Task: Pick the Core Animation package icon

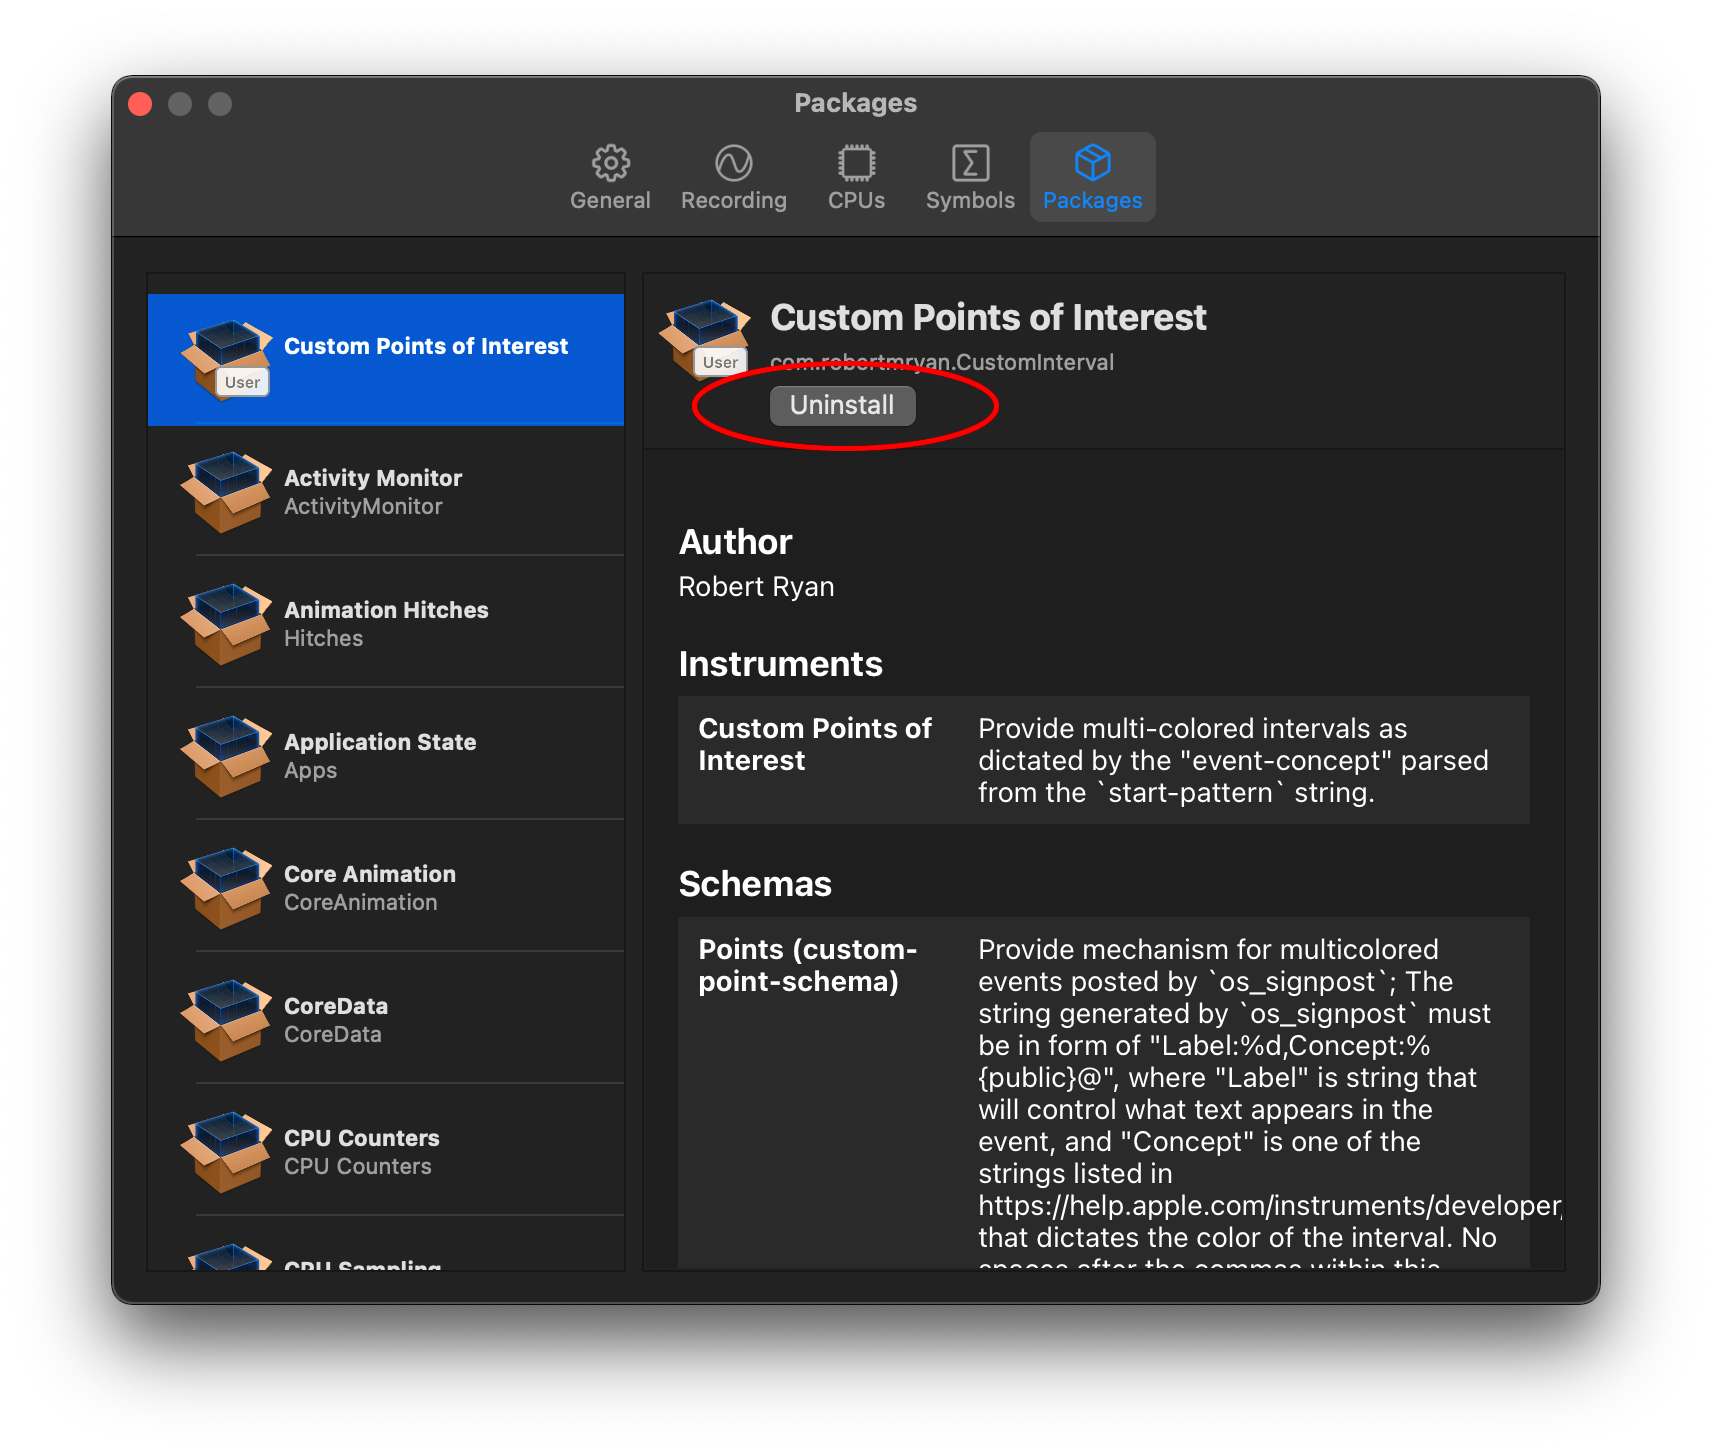Action: pos(226,888)
